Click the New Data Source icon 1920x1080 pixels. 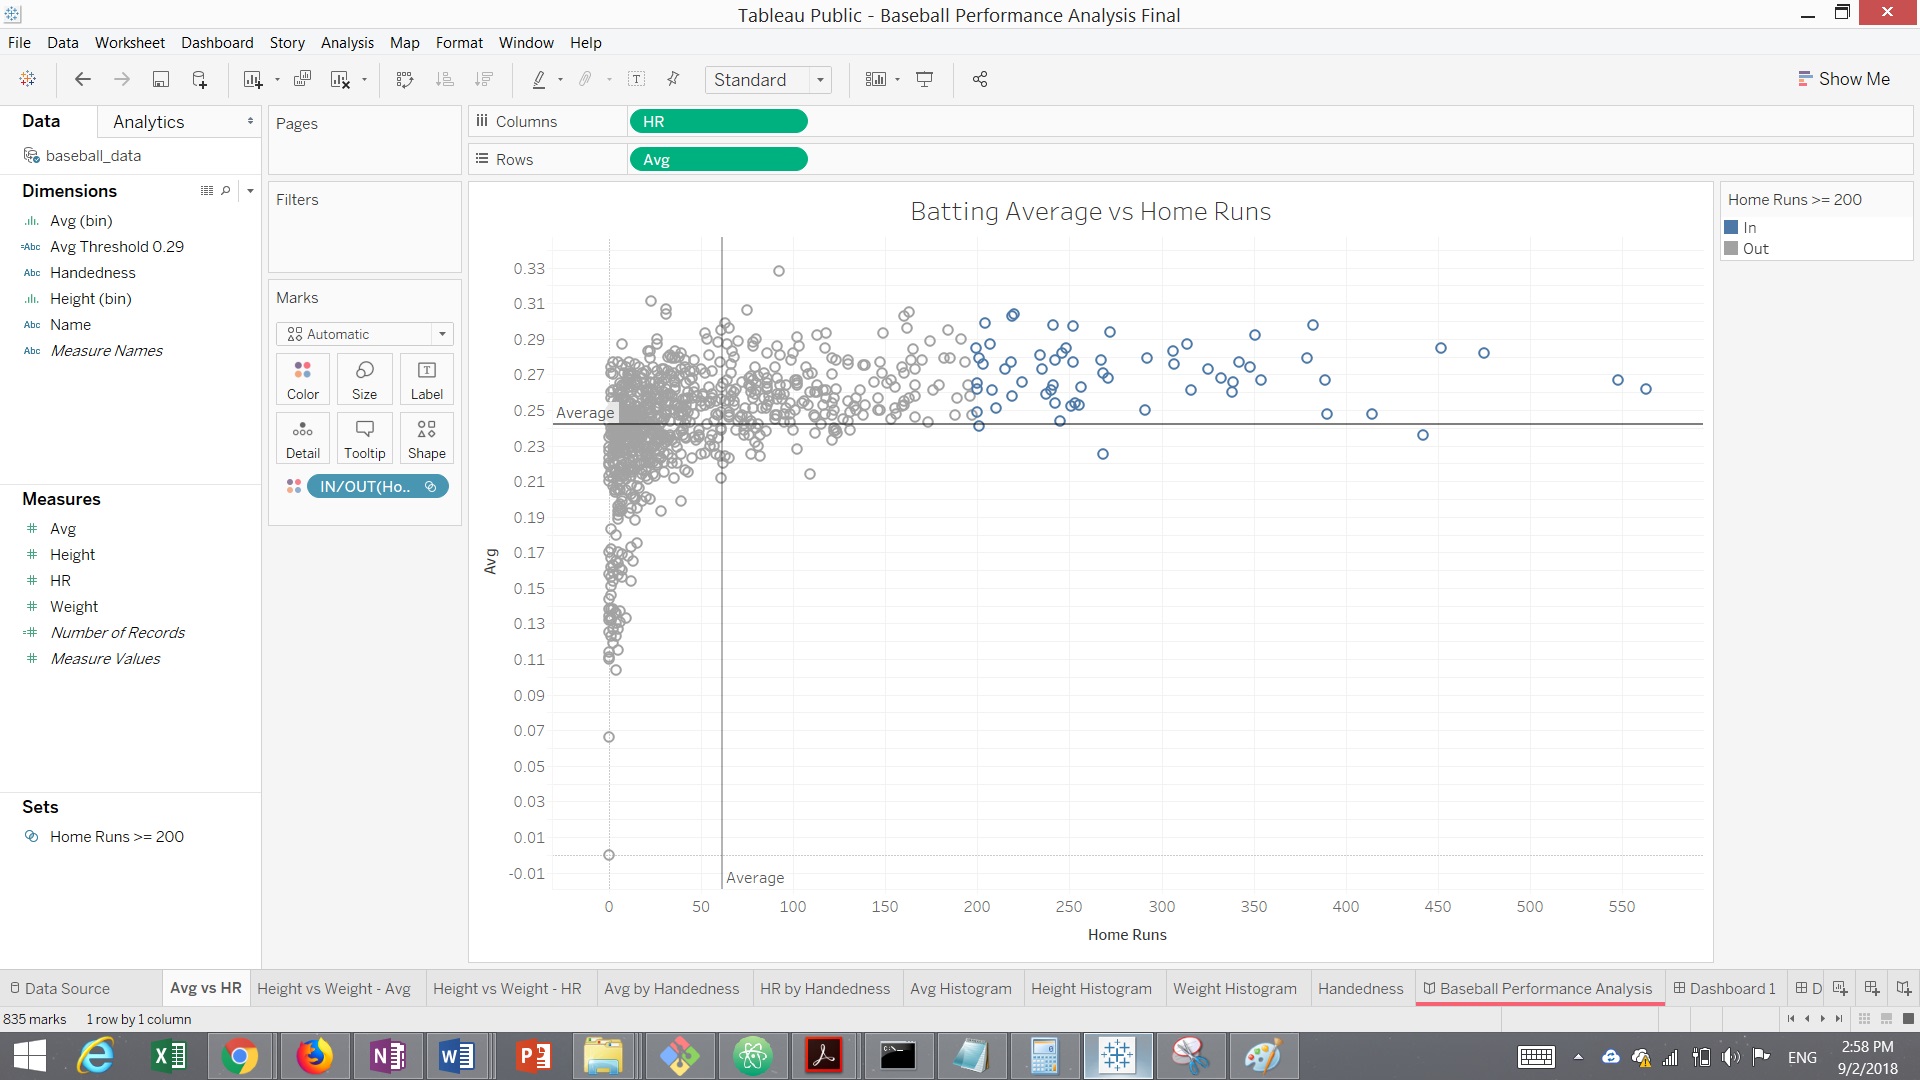click(x=199, y=79)
